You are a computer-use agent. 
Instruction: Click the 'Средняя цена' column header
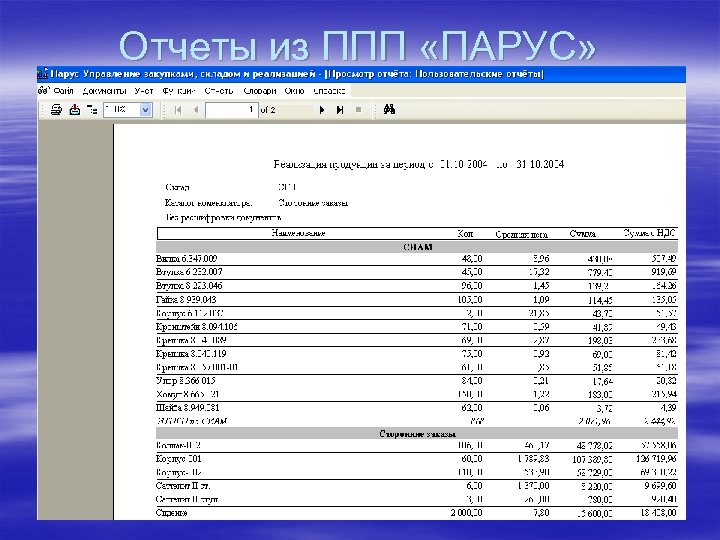coord(522,234)
